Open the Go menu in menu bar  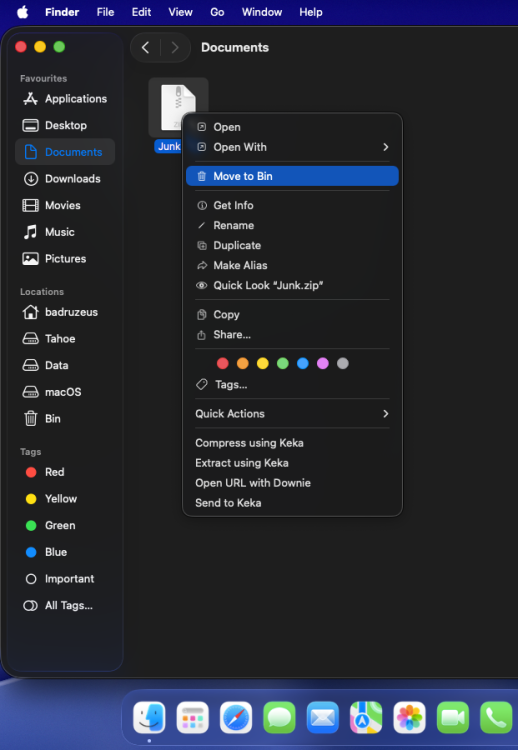(217, 12)
